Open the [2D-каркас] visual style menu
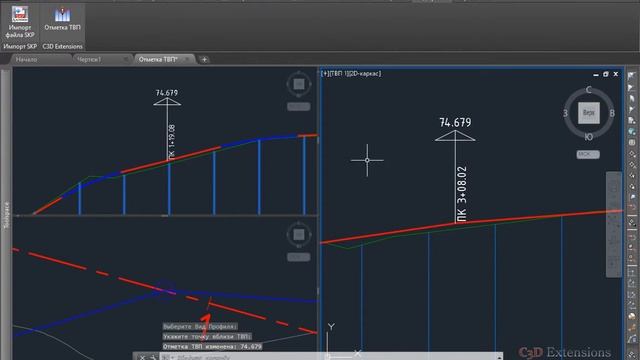The image size is (640, 360). coord(364,73)
